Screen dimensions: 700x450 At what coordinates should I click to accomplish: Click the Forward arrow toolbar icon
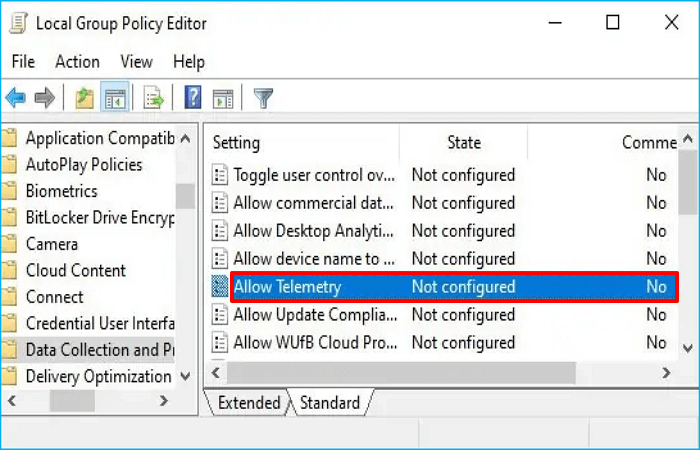(44, 98)
